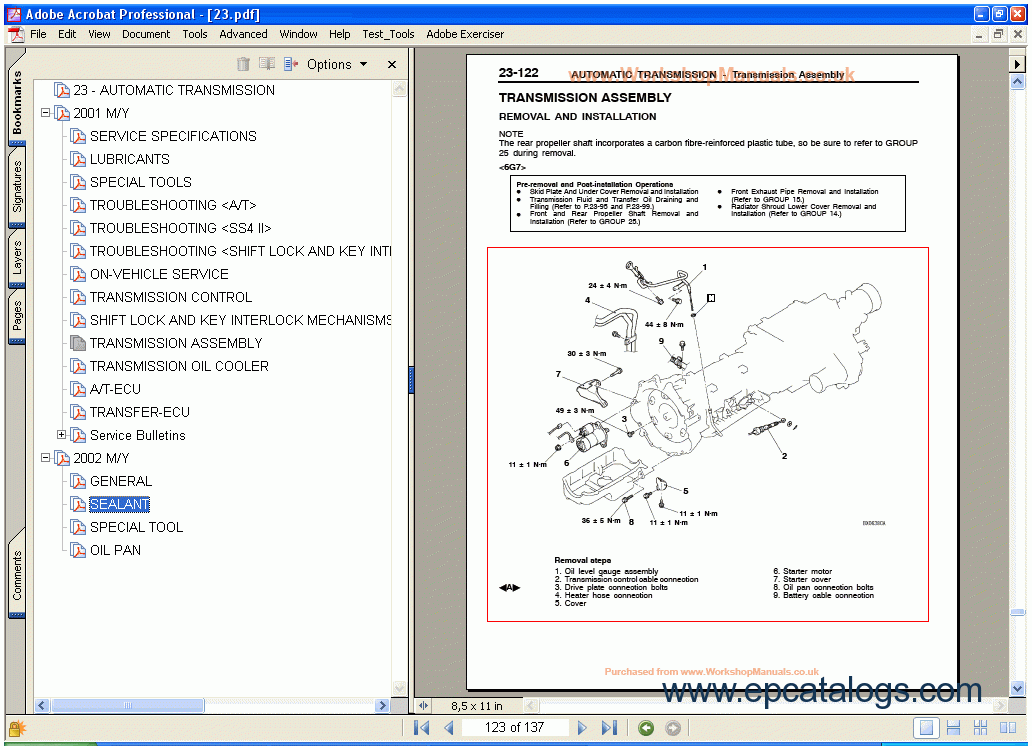The image size is (1032, 746).
Task: Click the document pane scroll-up arrow
Action: pos(1018,82)
